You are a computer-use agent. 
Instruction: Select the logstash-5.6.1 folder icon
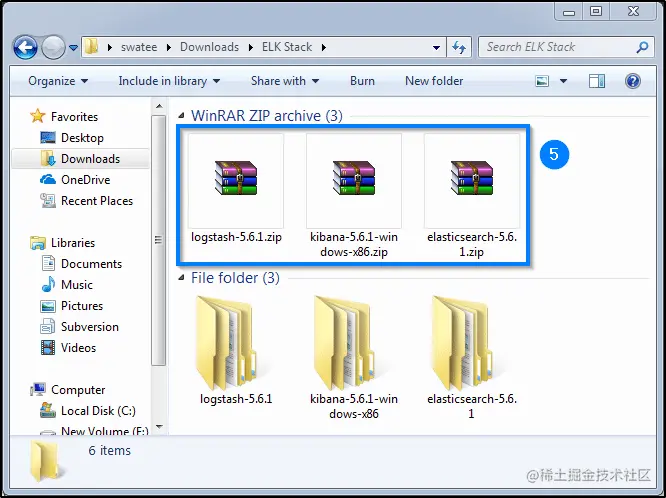pos(226,343)
